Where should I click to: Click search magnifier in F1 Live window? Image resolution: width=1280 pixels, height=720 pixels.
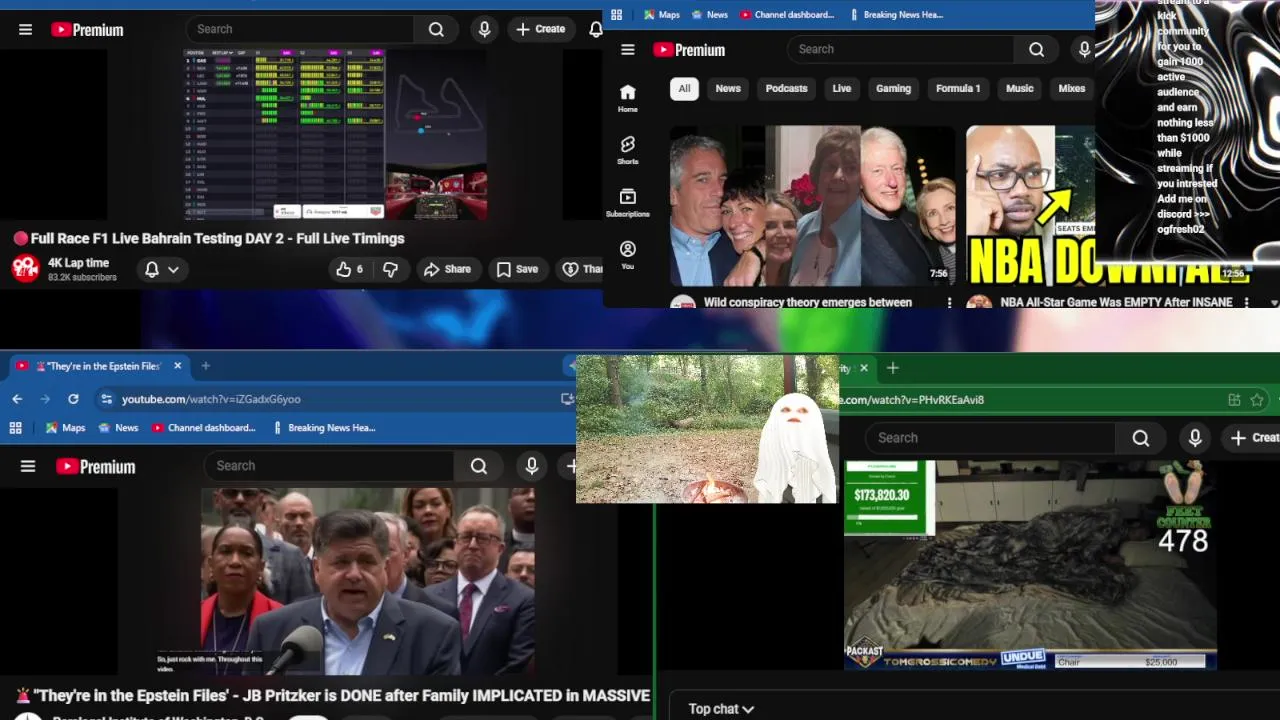point(436,30)
